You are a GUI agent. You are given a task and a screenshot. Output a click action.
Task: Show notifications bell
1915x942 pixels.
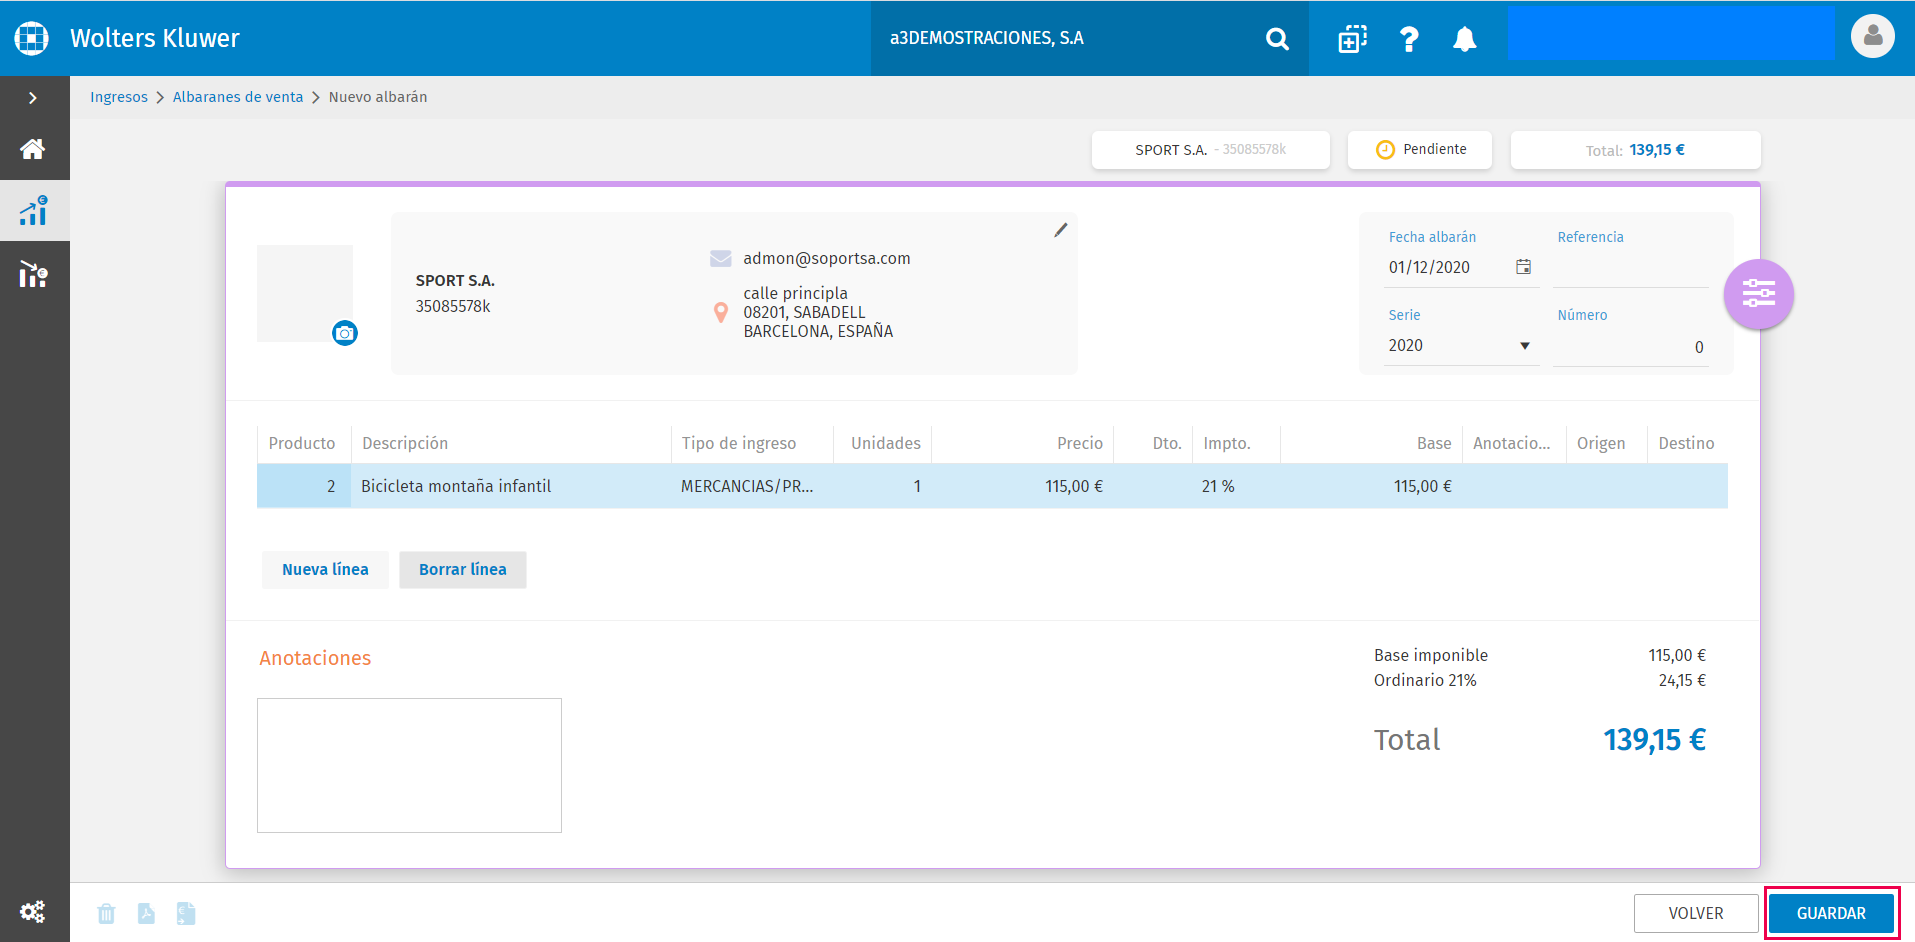click(1465, 39)
